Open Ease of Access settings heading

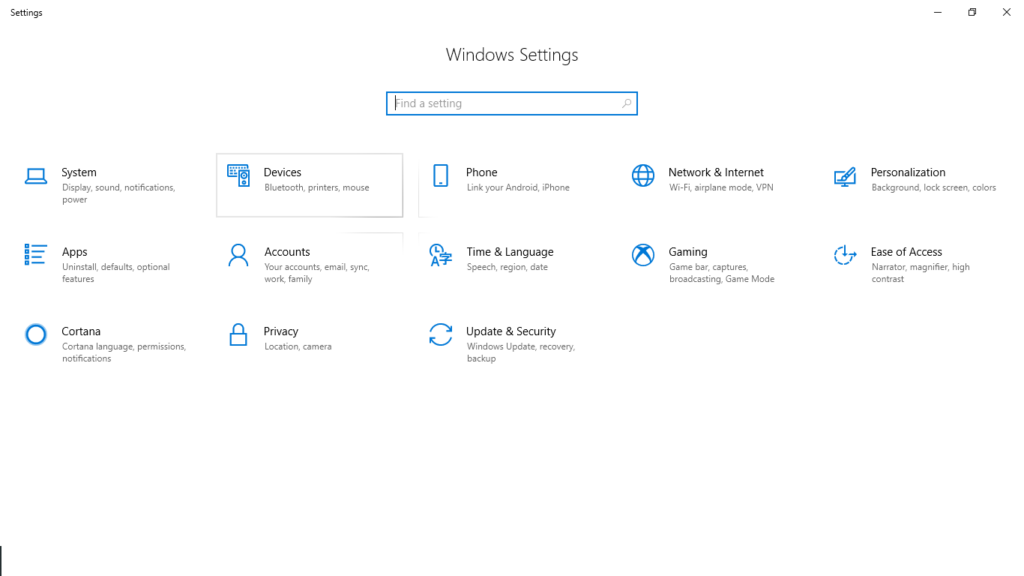click(x=906, y=252)
